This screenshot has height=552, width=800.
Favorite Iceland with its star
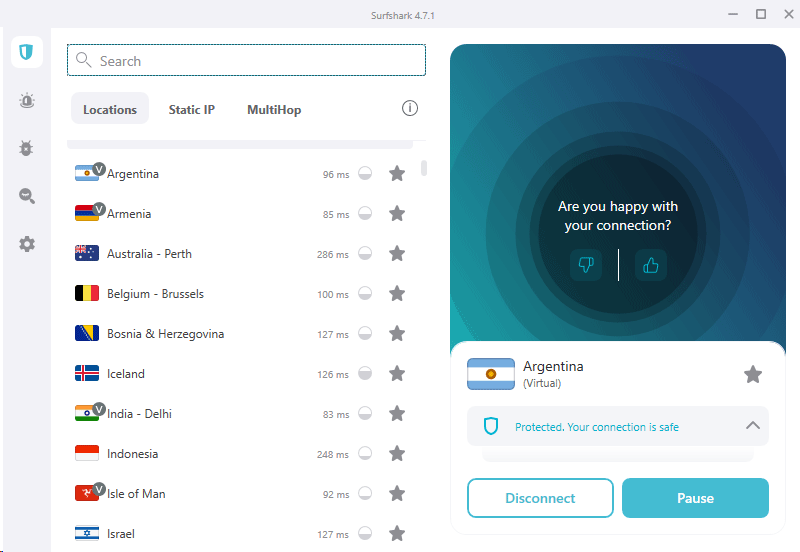(x=397, y=373)
